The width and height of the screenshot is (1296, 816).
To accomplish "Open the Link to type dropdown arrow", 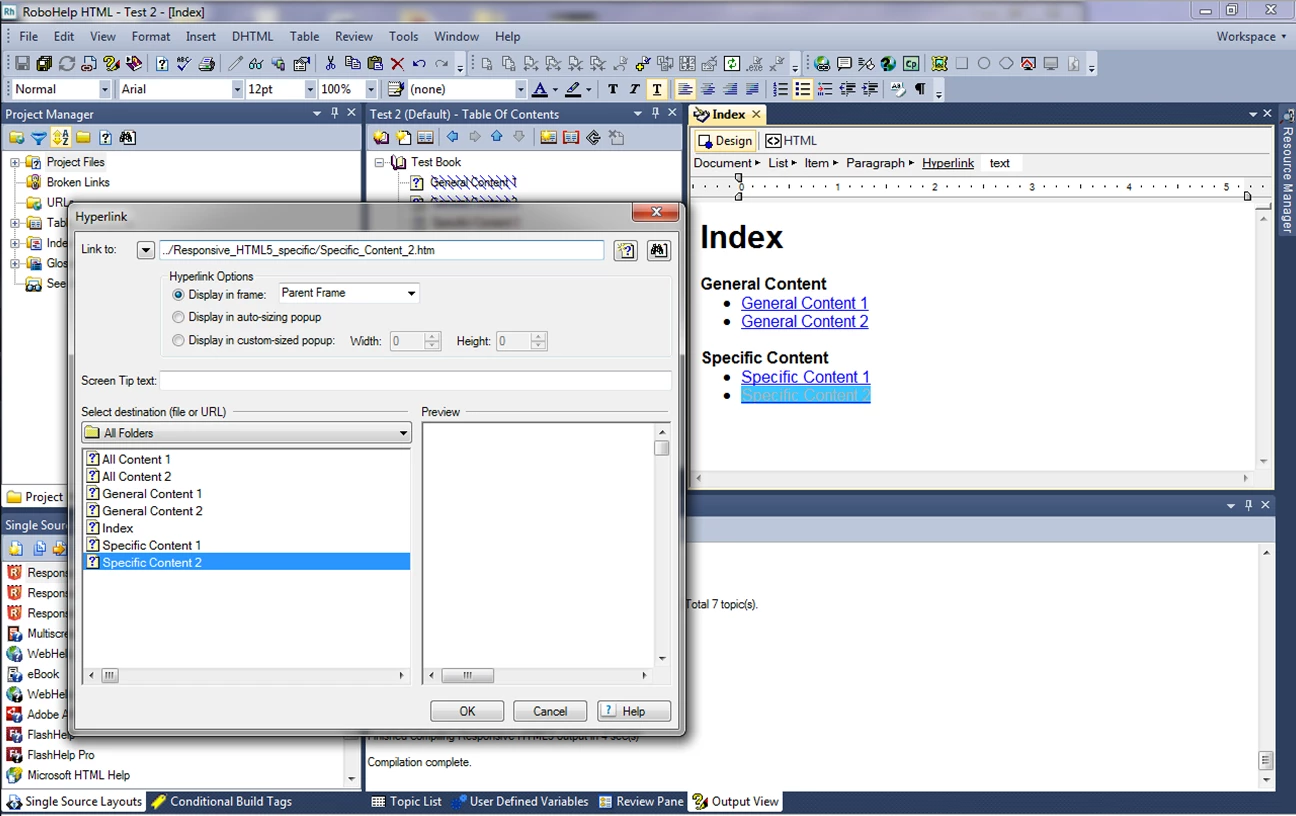I will [x=146, y=250].
